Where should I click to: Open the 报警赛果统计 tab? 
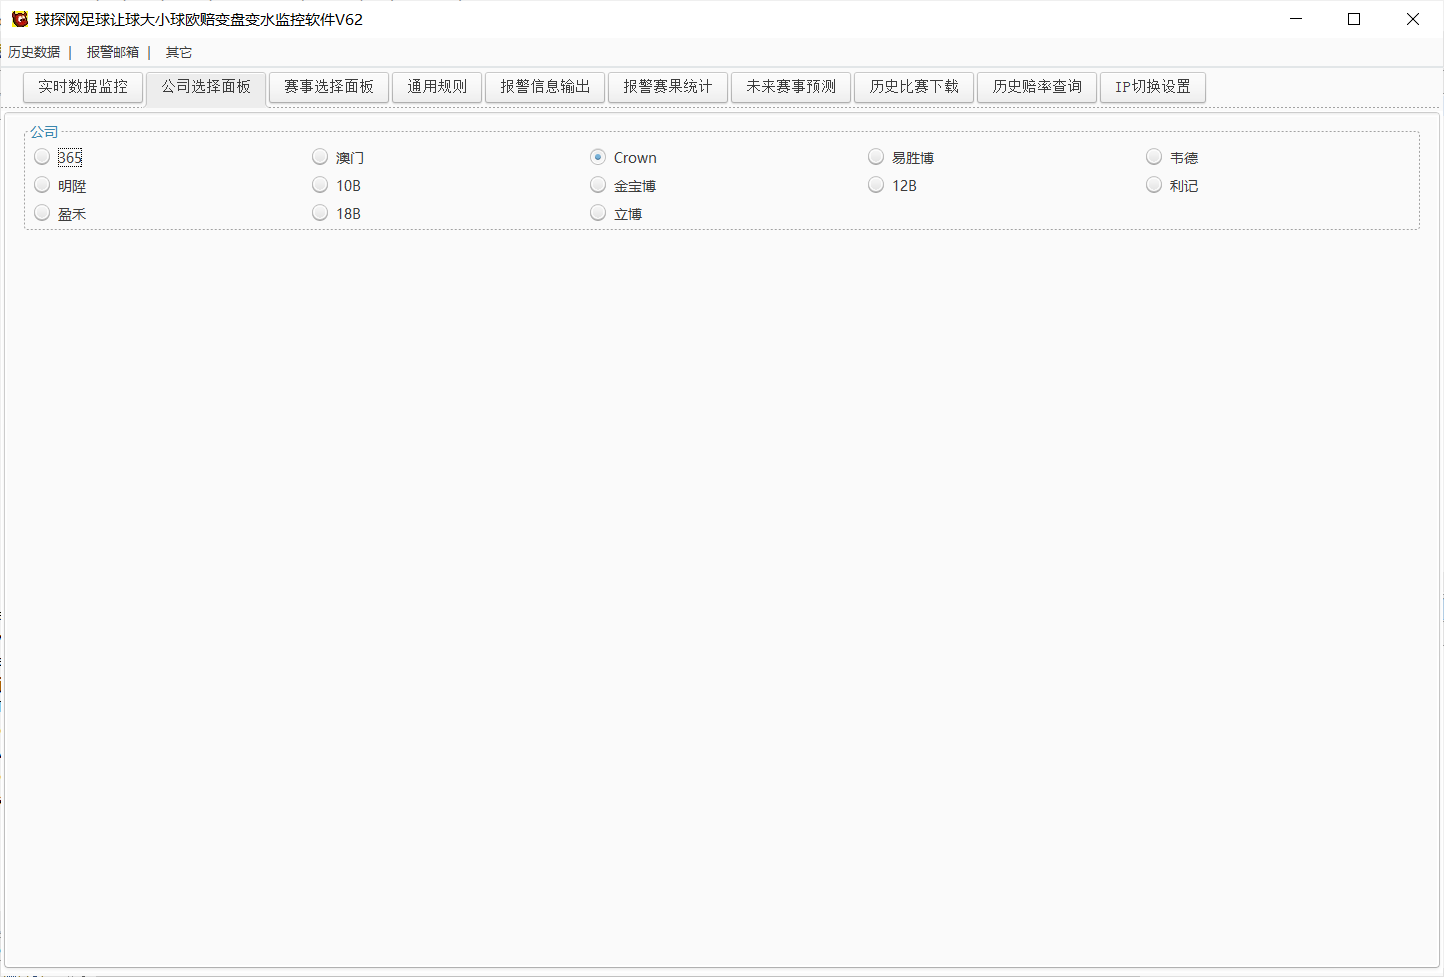click(x=668, y=87)
